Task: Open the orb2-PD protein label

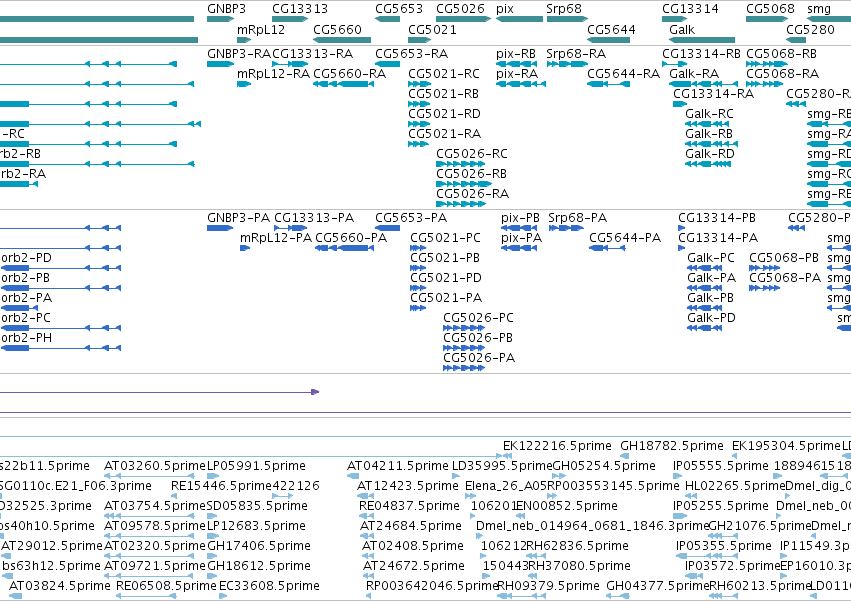Action: click(x=26, y=258)
